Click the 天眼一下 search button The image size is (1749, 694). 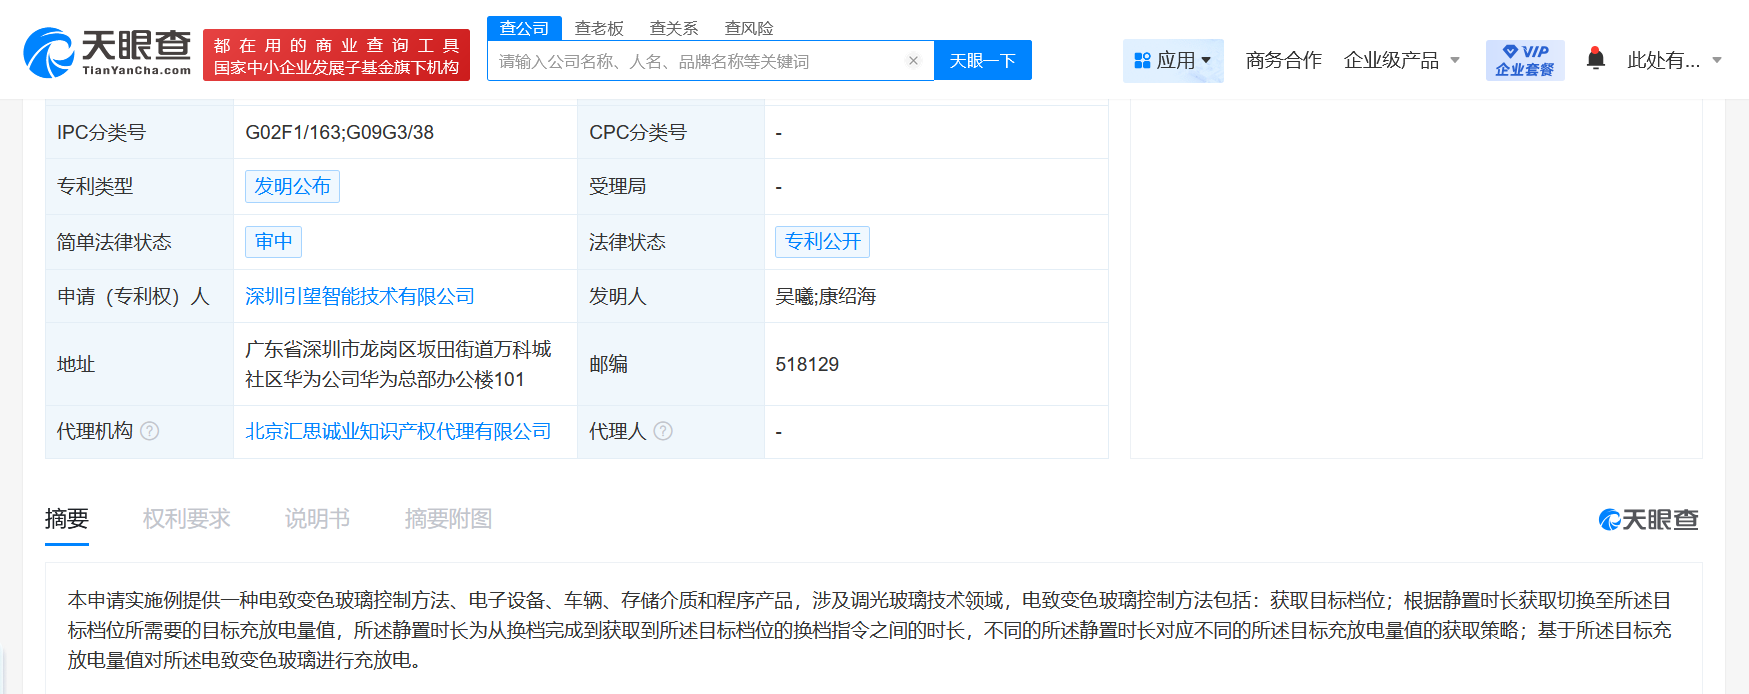[x=982, y=61]
